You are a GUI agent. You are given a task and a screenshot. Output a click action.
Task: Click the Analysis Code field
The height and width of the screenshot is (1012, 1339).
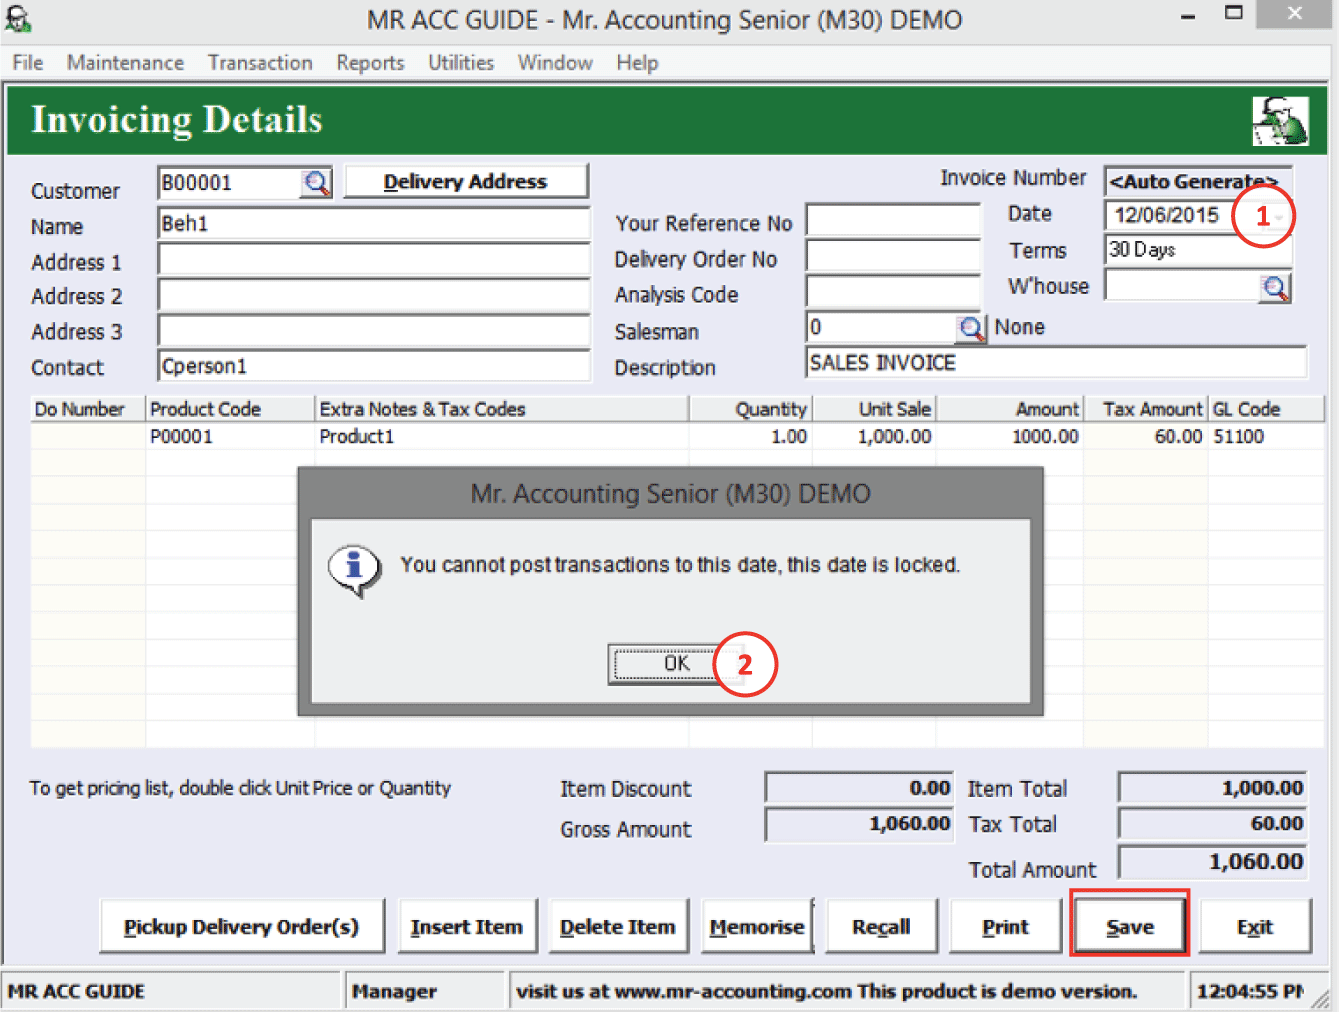coord(893,292)
